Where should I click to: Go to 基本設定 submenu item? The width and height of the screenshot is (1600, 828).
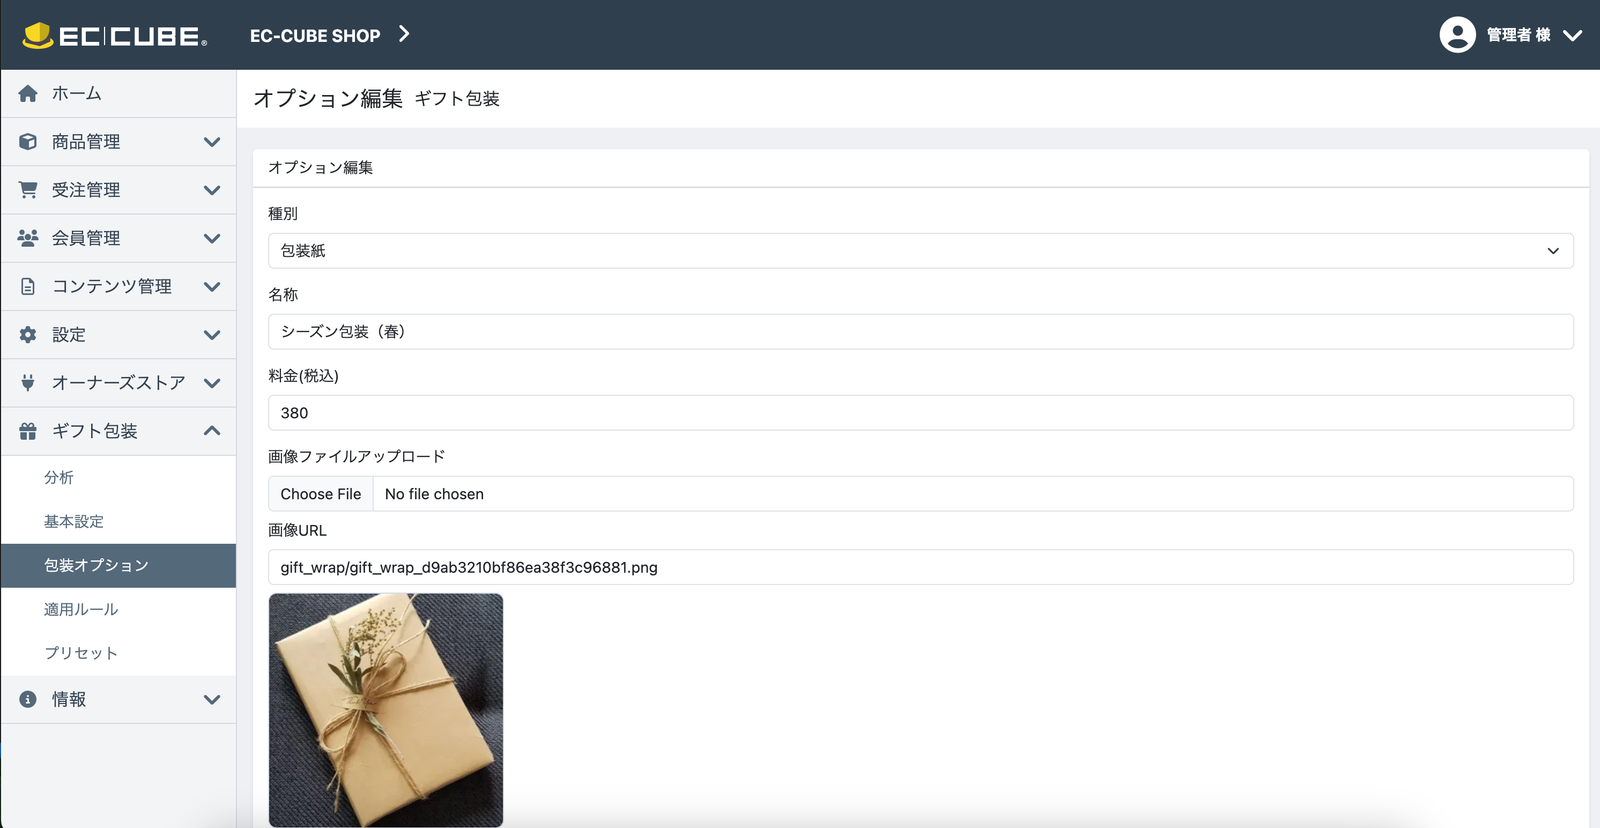[x=74, y=522]
